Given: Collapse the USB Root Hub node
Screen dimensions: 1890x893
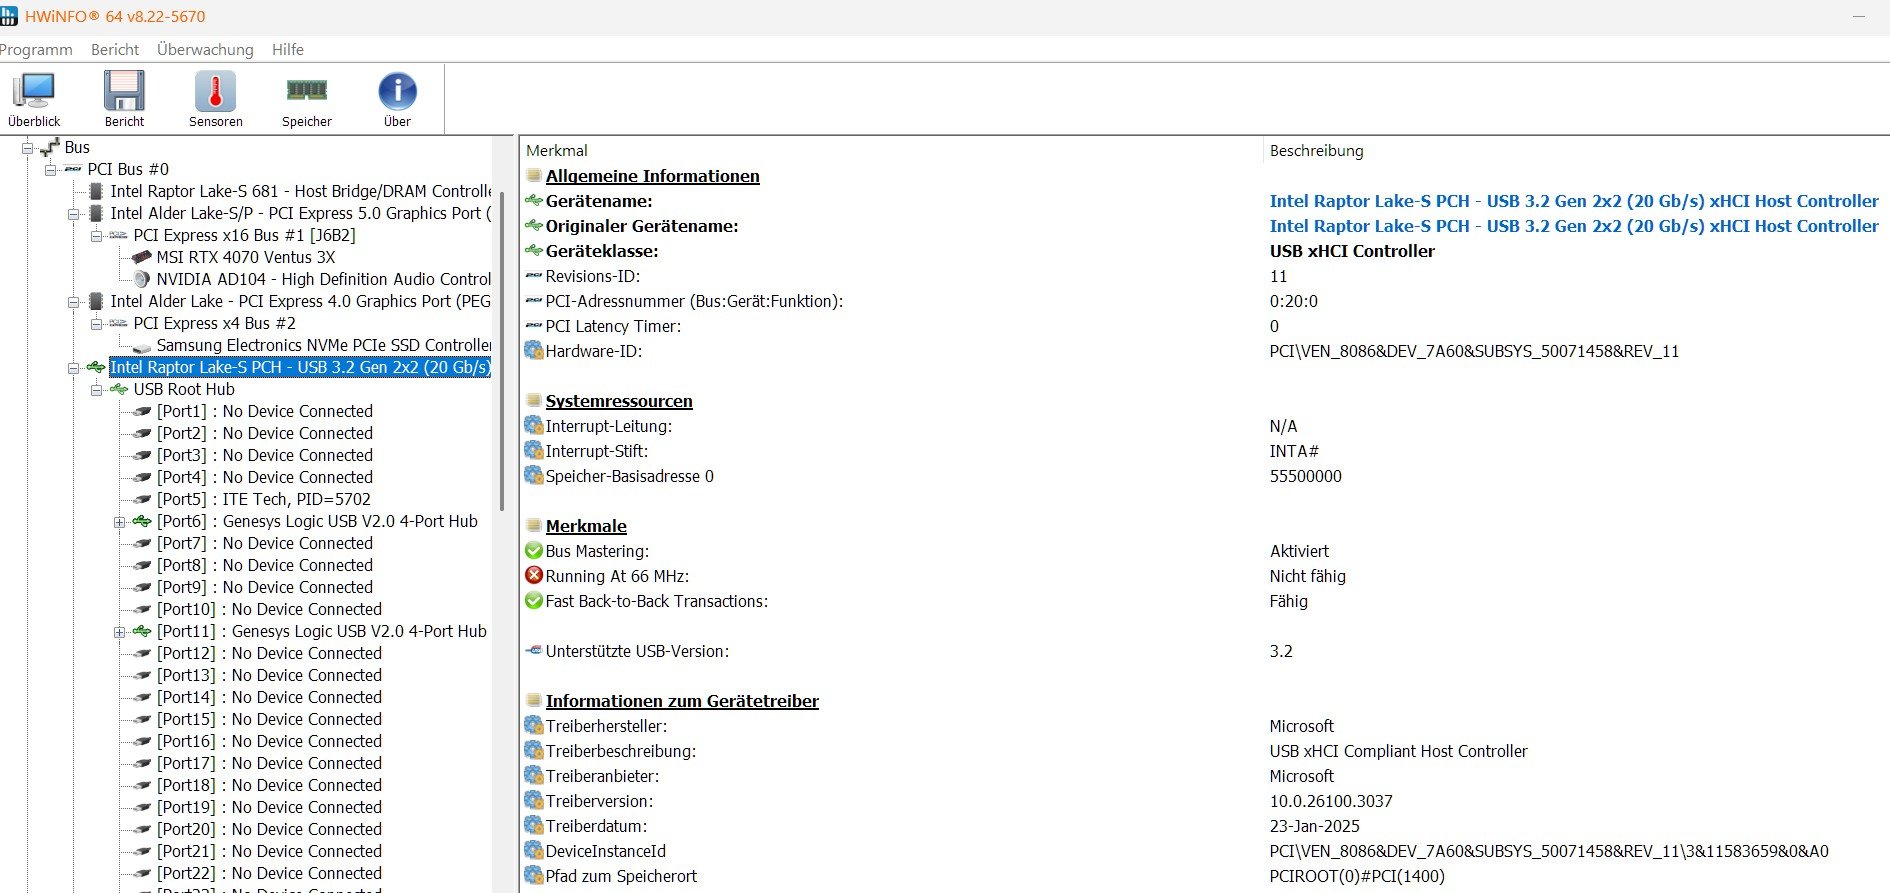Looking at the screenshot, I should [x=97, y=389].
